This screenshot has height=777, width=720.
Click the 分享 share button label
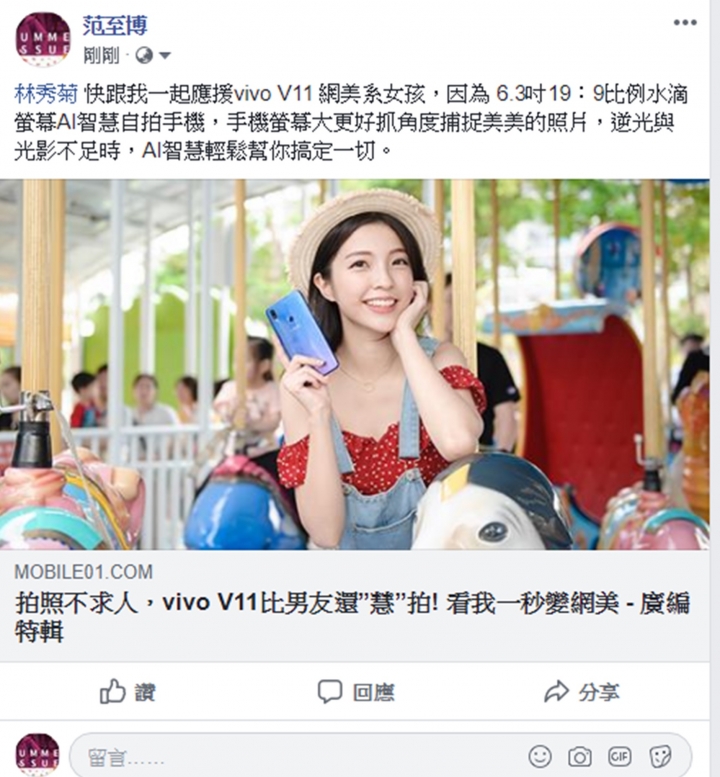599,692
